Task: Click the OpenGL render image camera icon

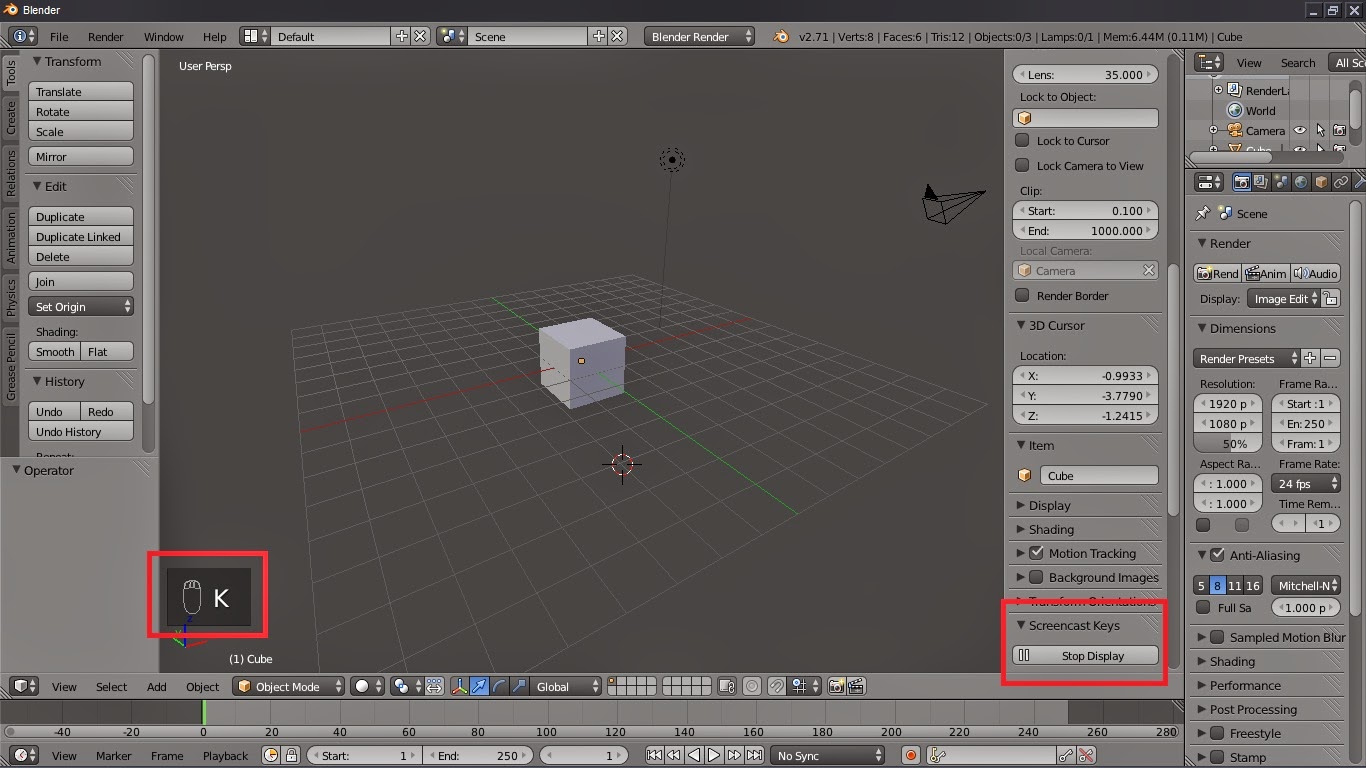Action: click(836, 686)
